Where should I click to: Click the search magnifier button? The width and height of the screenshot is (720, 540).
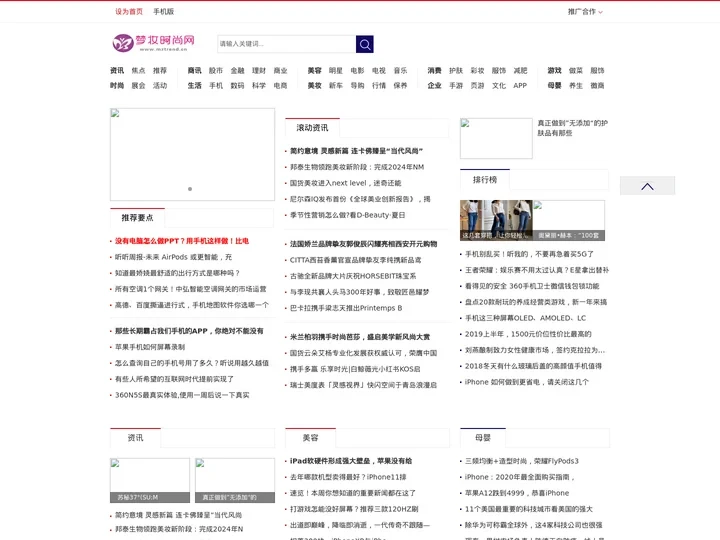pos(365,44)
